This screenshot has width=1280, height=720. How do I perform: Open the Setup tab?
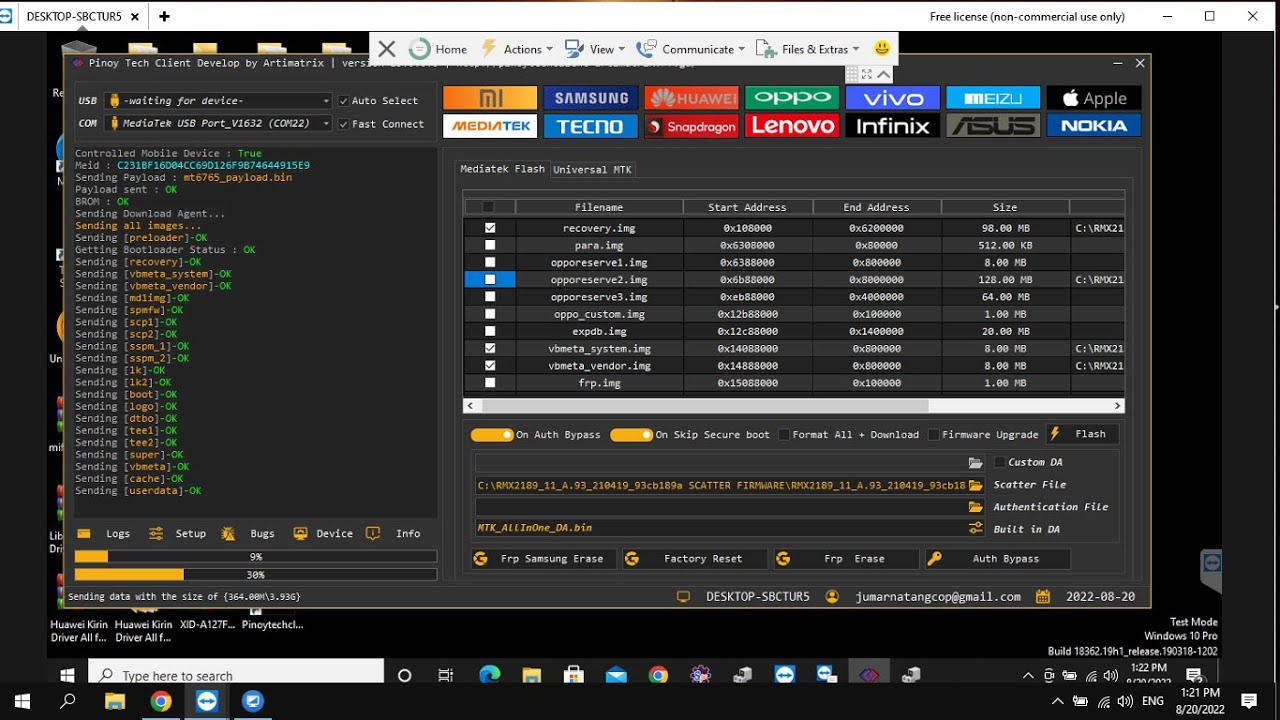pos(178,534)
